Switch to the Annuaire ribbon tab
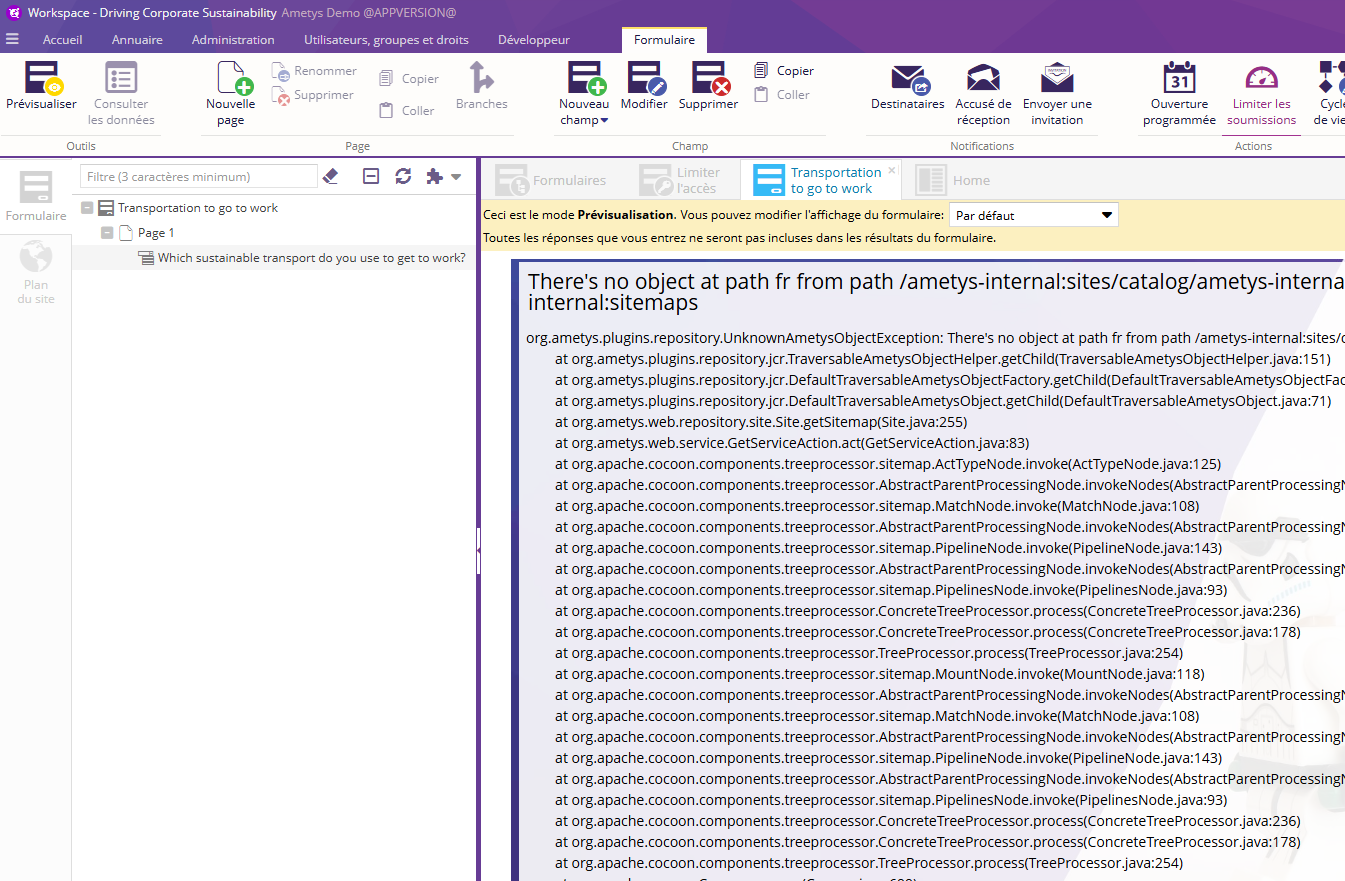The image size is (1345, 881). point(137,40)
